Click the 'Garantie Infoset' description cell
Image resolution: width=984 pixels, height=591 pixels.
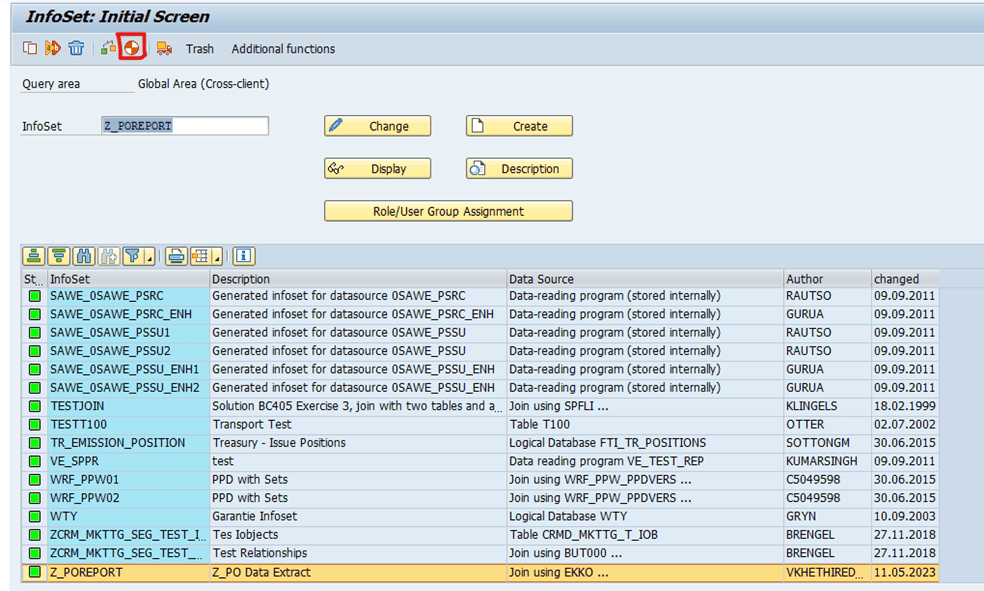click(358, 516)
